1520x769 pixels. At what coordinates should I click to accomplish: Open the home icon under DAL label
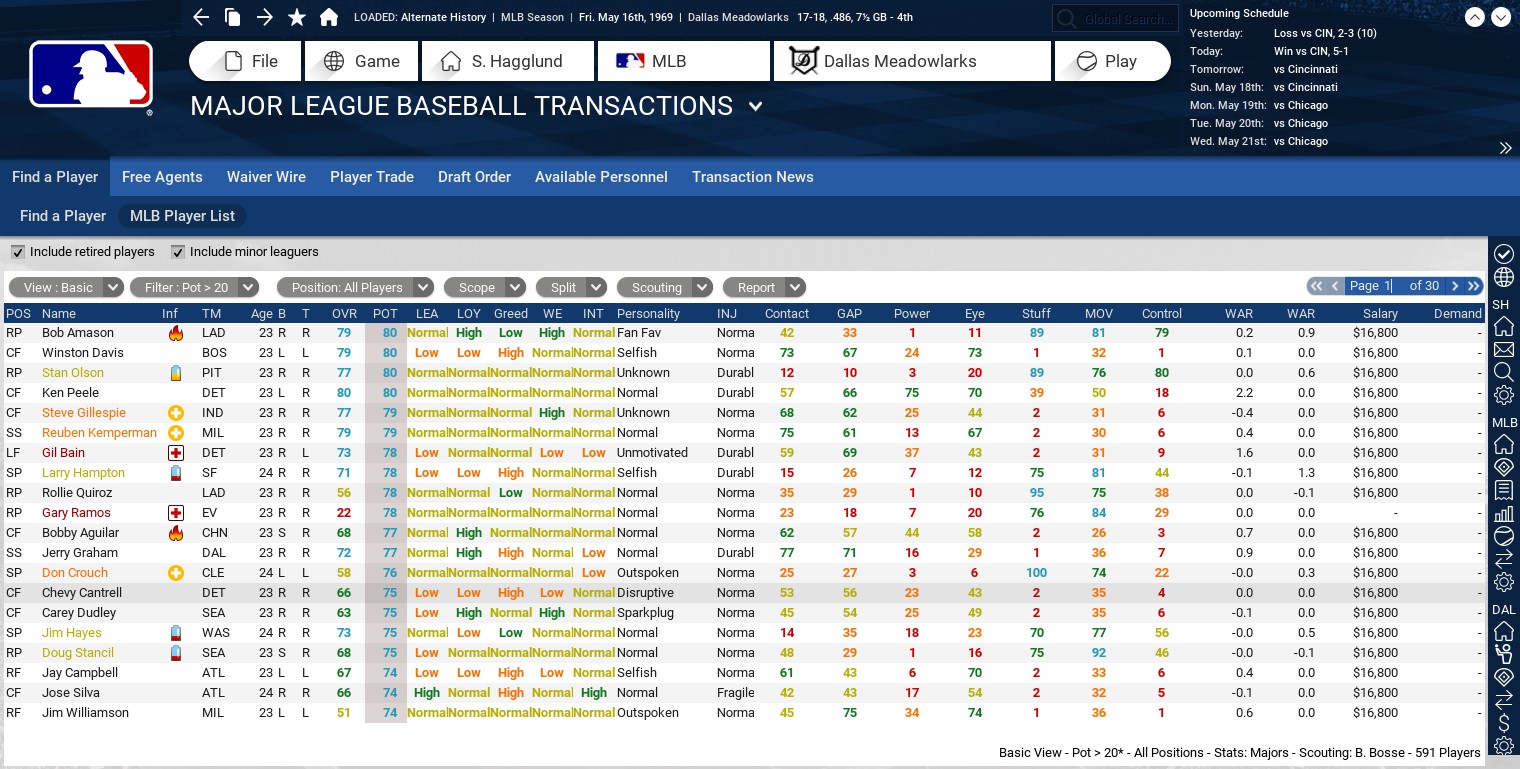1504,631
